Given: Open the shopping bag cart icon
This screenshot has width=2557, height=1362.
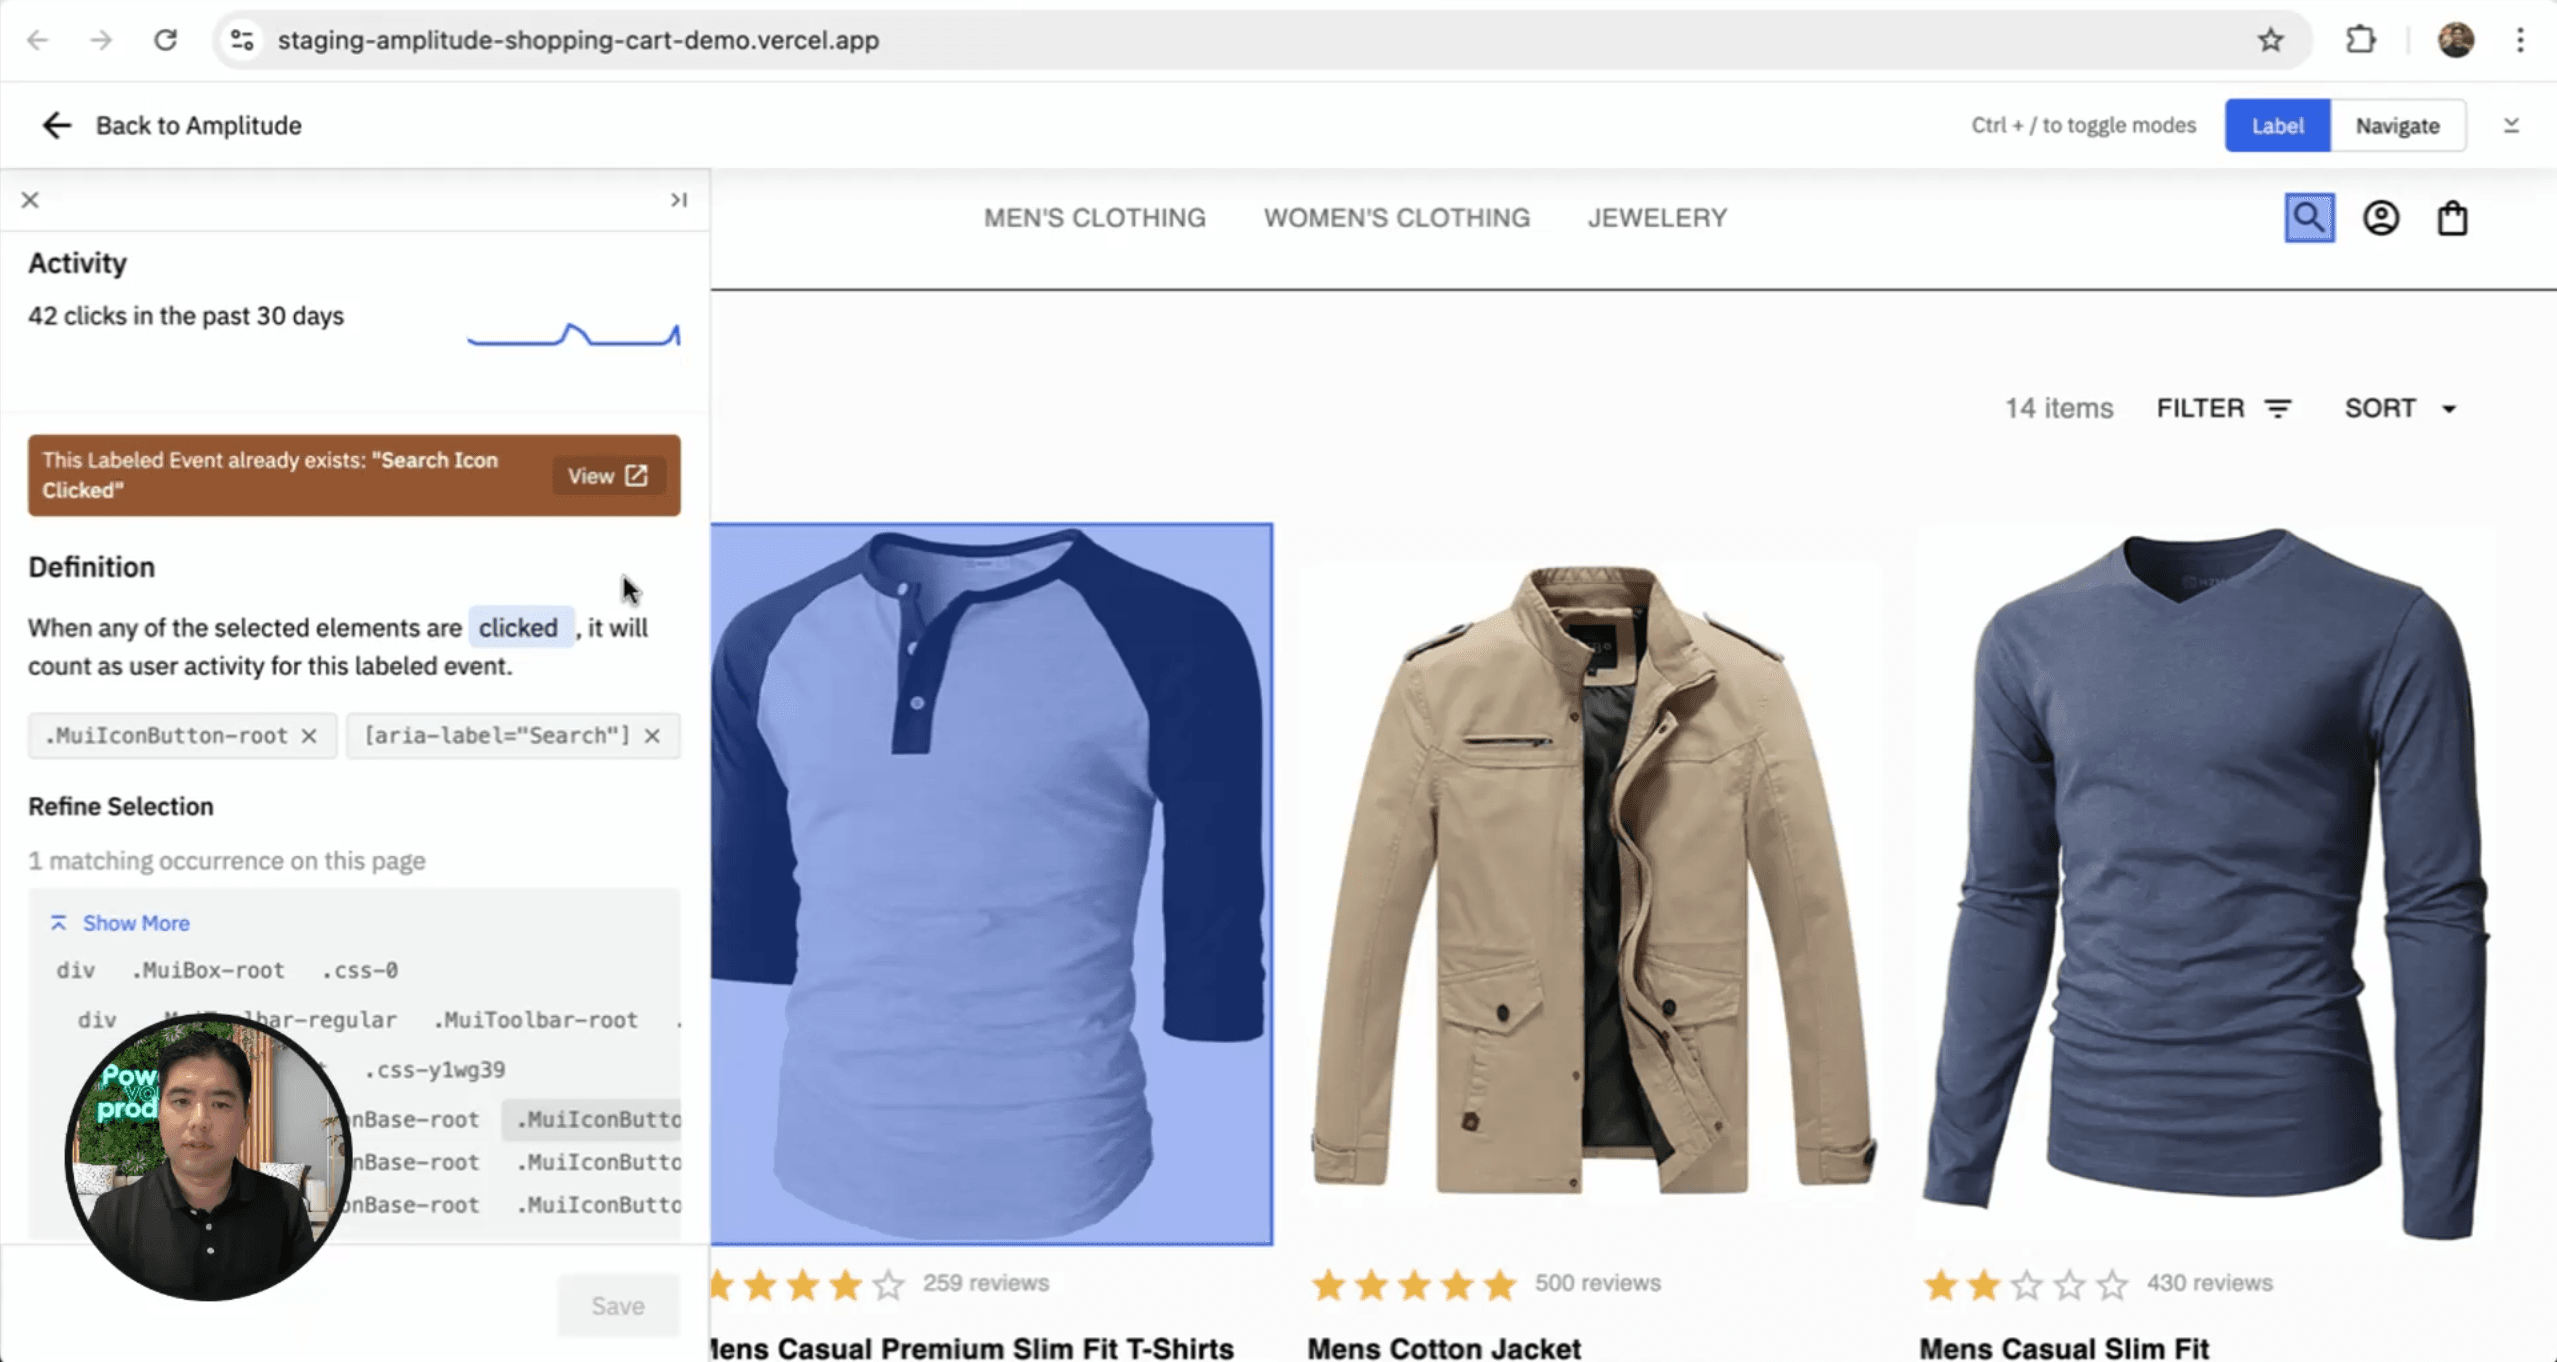Looking at the screenshot, I should (2452, 217).
